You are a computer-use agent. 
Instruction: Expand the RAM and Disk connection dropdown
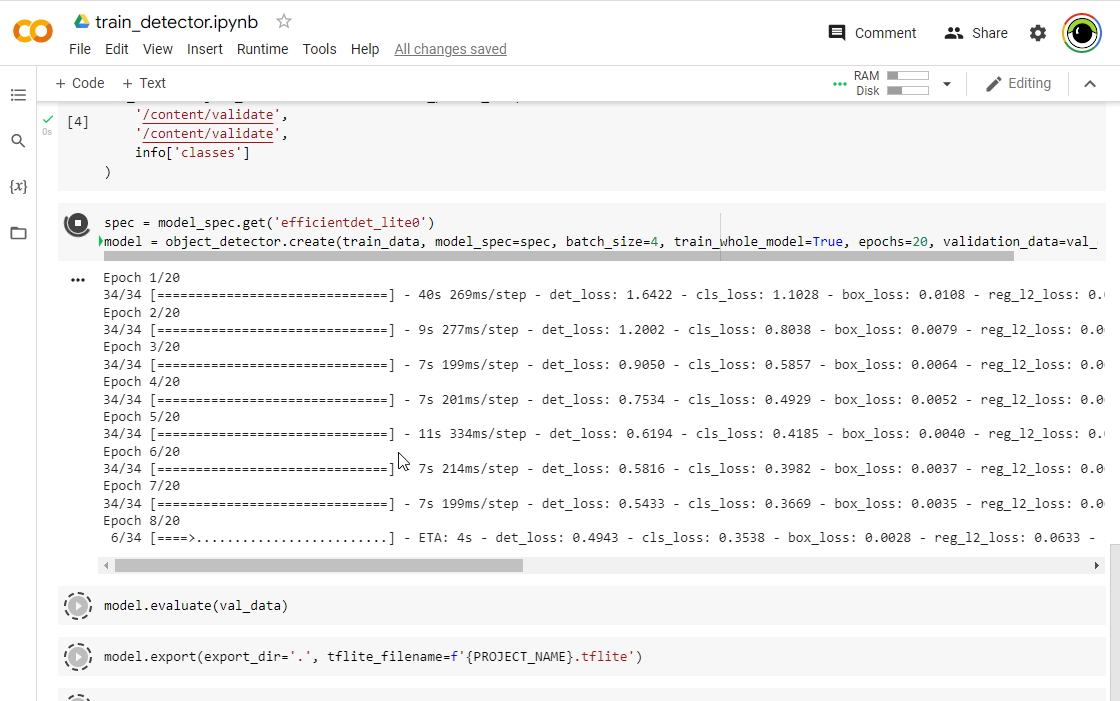947,84
